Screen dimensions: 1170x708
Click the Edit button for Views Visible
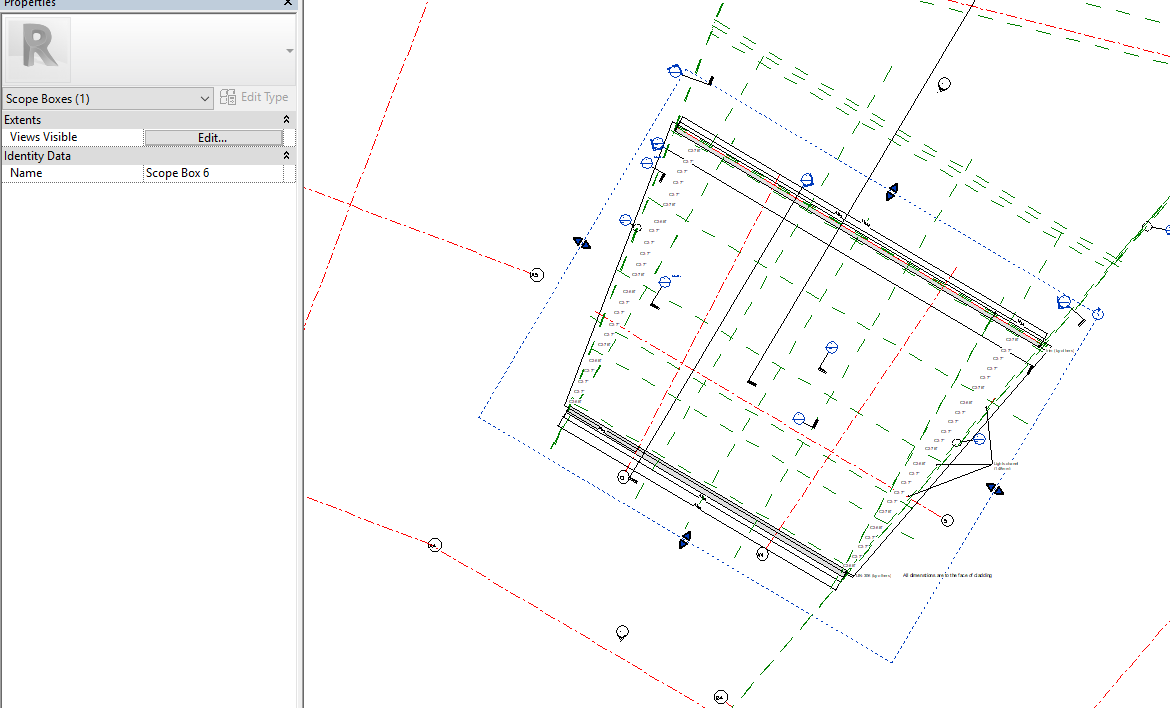pyautogui.click(x=213, y=137)
